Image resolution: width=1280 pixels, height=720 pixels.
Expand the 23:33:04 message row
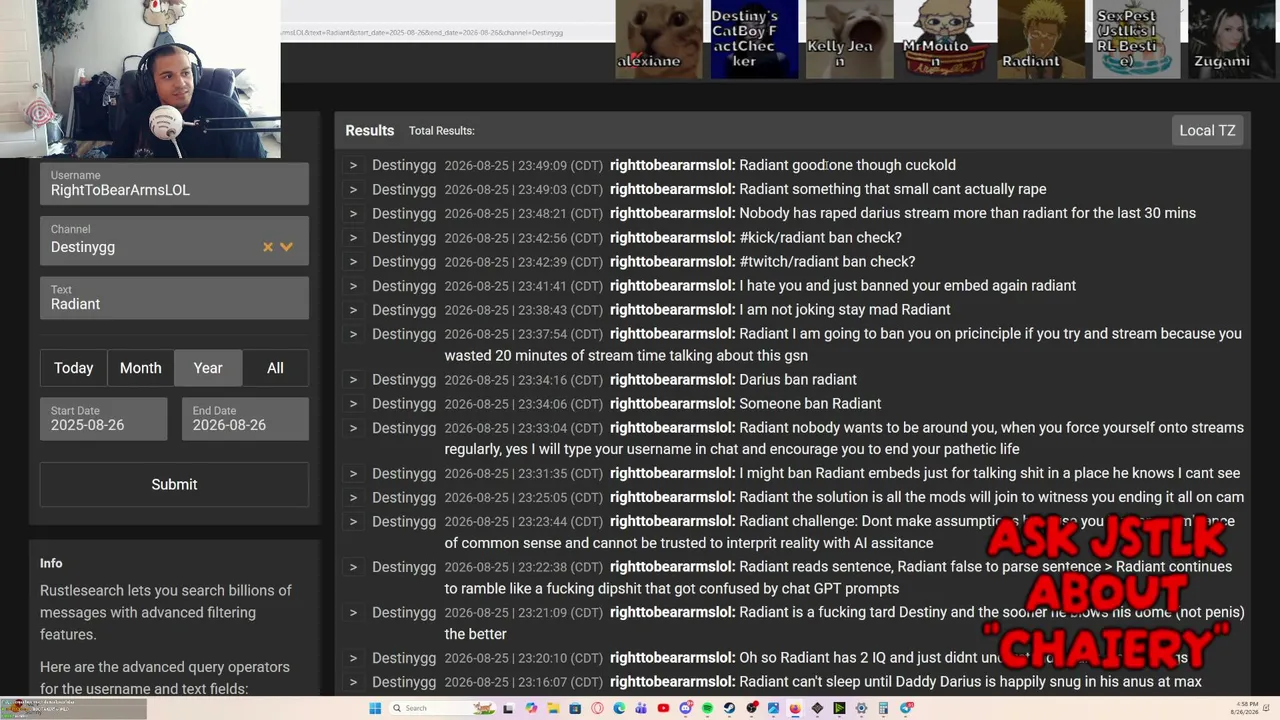click(x=353, y=427)
